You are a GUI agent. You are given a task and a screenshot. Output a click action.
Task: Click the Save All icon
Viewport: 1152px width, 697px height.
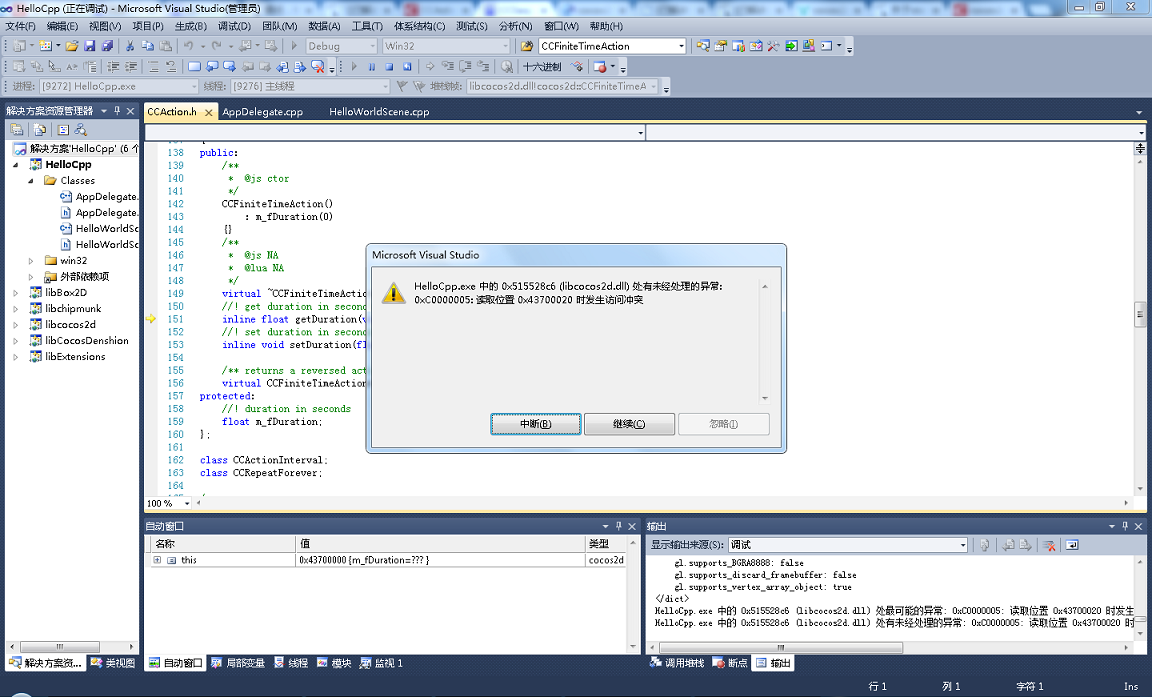[x=107, y=46]
